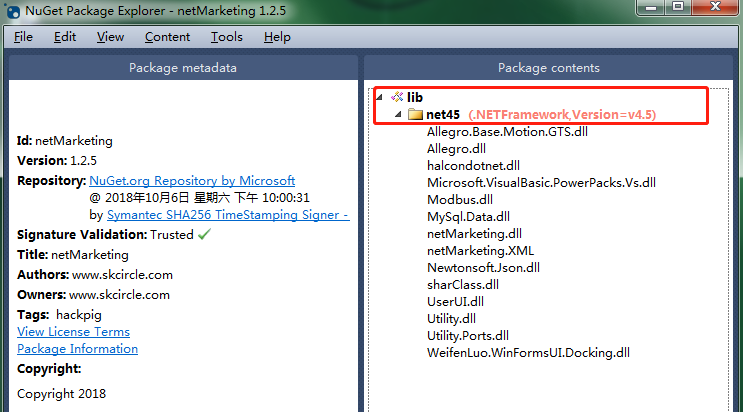Collapse the net45 folder node
743x412 pixels.
click(398, 114)
